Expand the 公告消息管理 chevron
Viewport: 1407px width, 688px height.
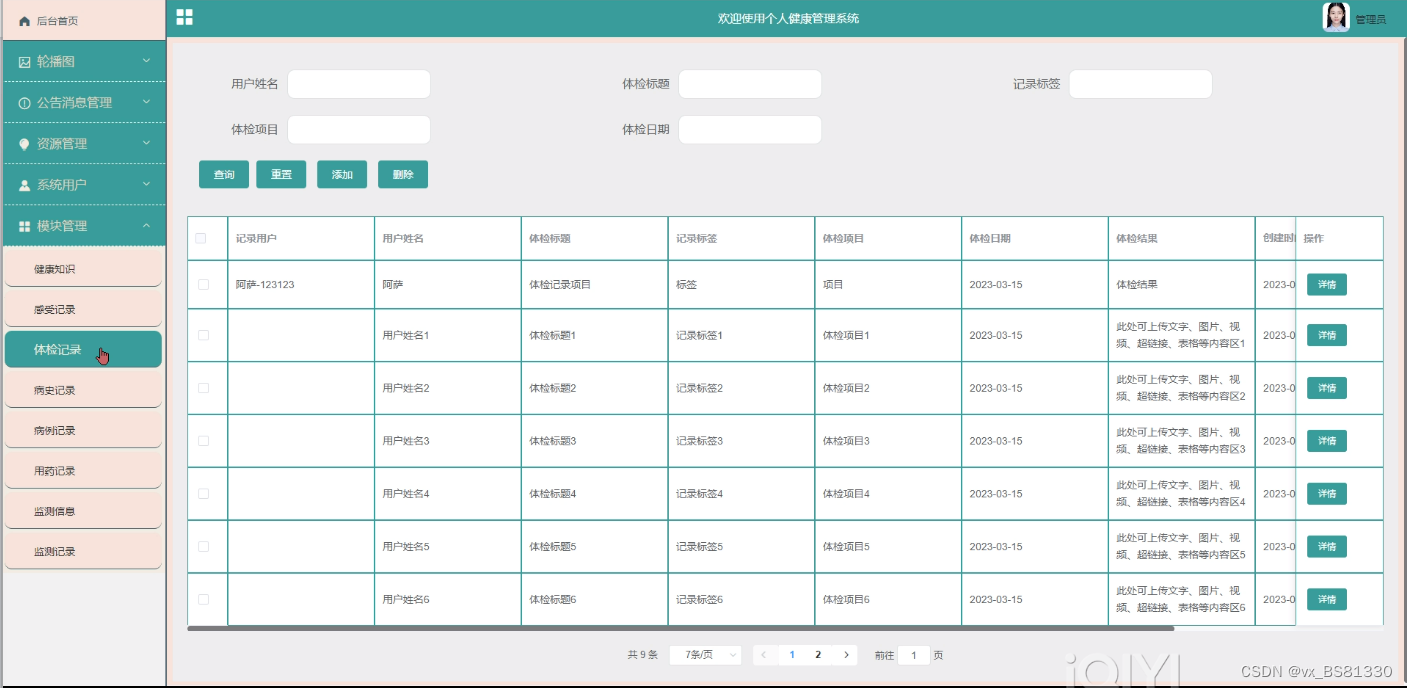coord(146,102)
